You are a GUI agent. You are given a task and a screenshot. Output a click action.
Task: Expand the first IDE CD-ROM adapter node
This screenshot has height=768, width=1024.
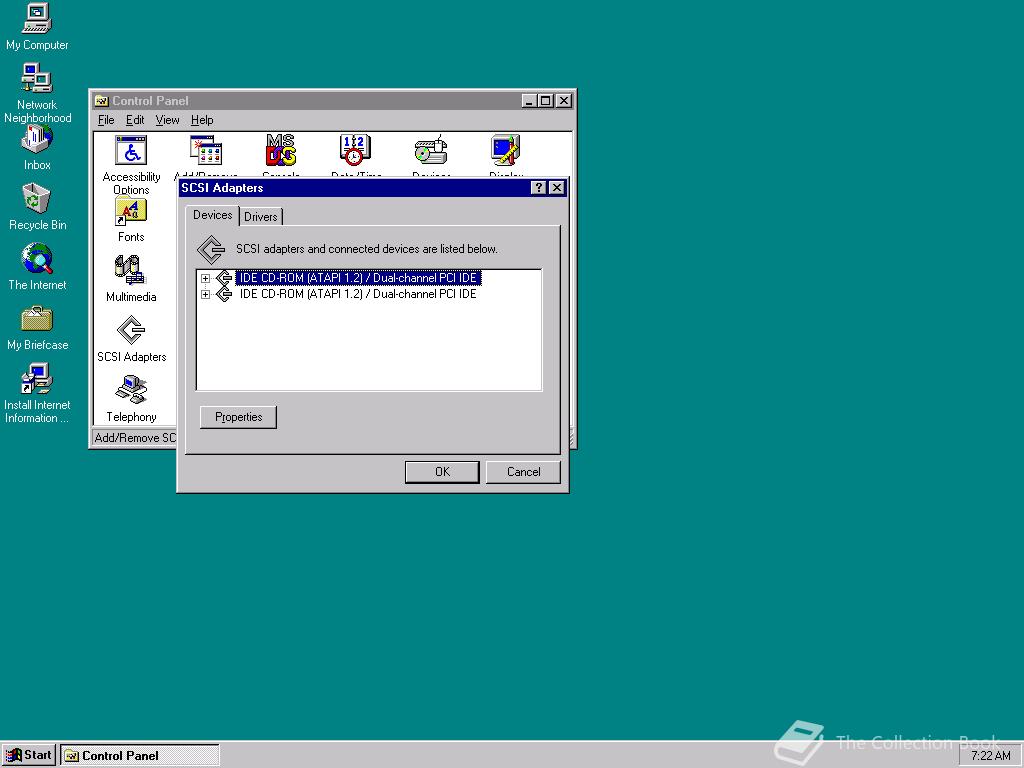[205, 278]
